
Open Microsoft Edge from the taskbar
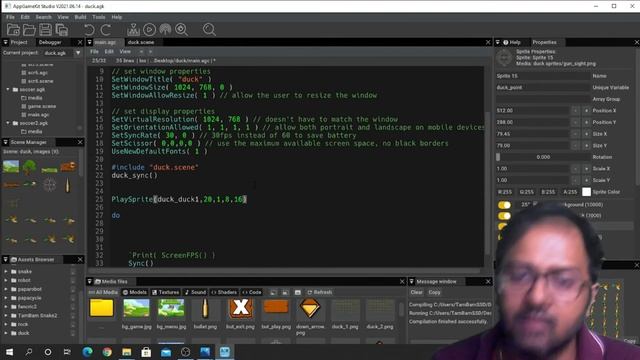point(87,352)
